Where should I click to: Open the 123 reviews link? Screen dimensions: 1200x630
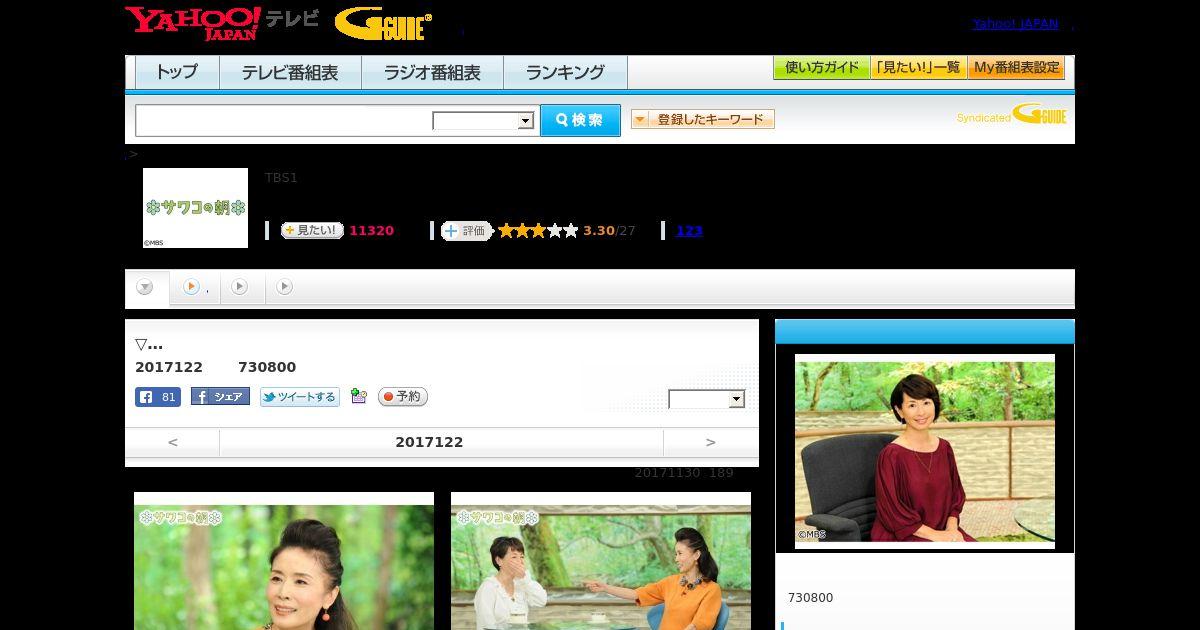[x=689, y=230]
